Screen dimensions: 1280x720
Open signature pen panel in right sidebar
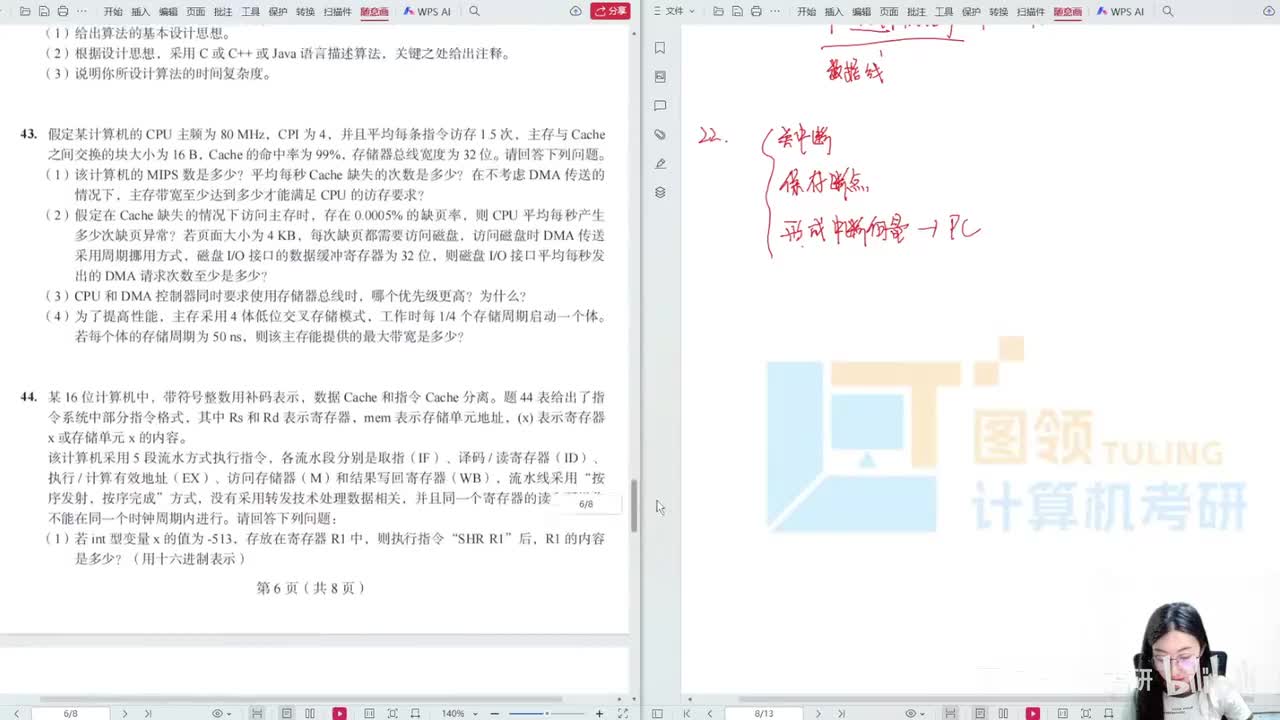660,163
